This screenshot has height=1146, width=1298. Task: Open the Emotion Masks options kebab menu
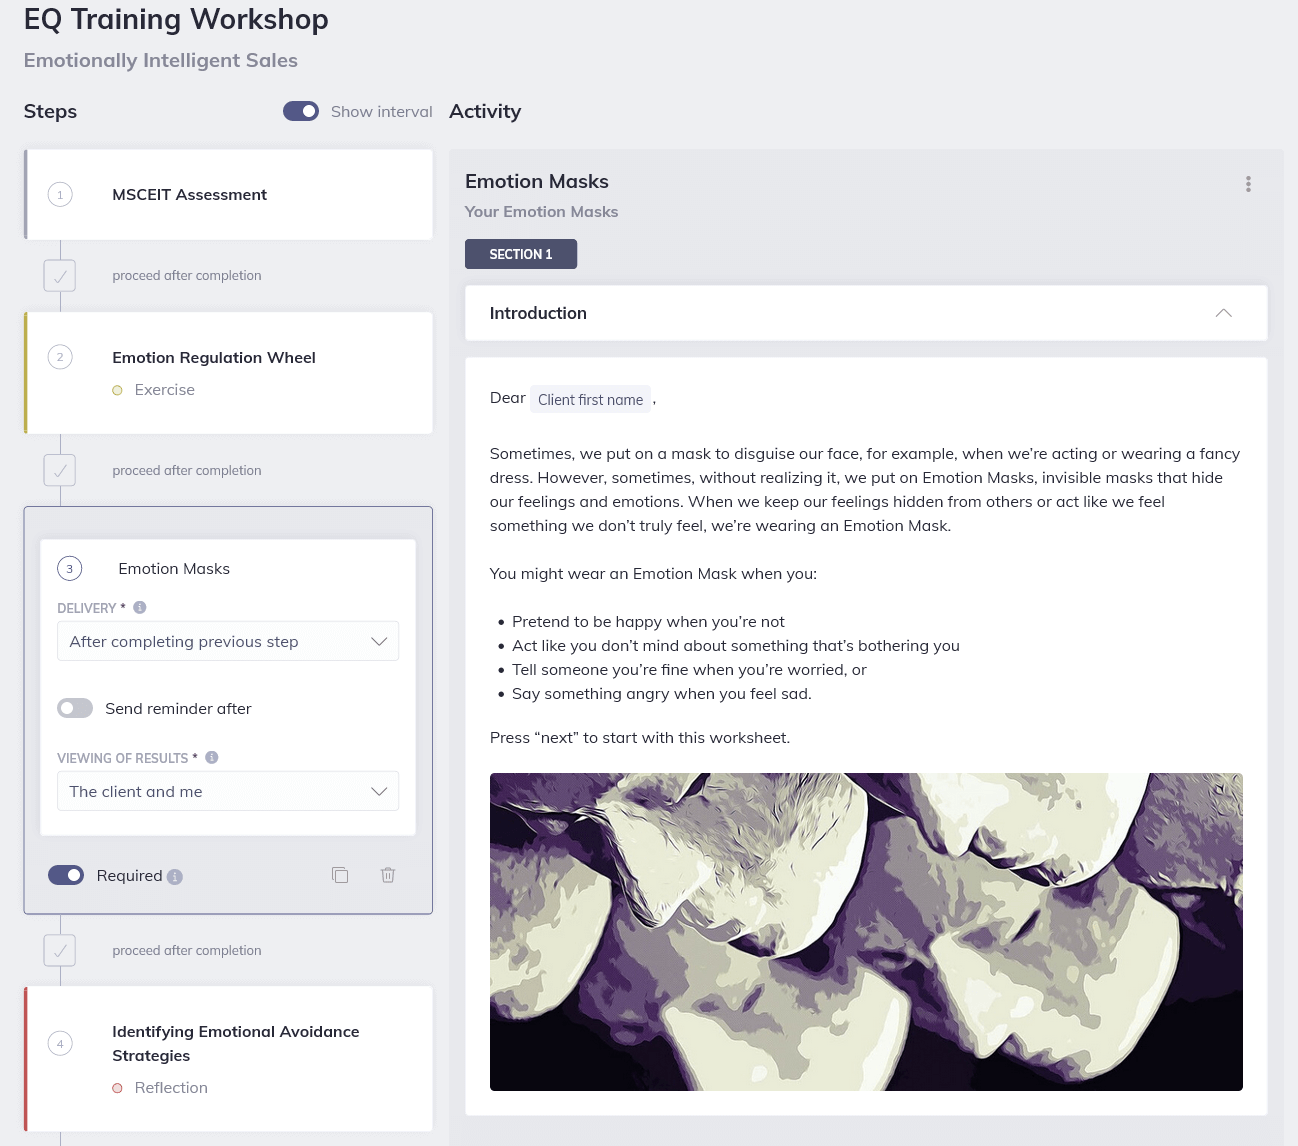pyautogui.click(x=1248, y=184)
